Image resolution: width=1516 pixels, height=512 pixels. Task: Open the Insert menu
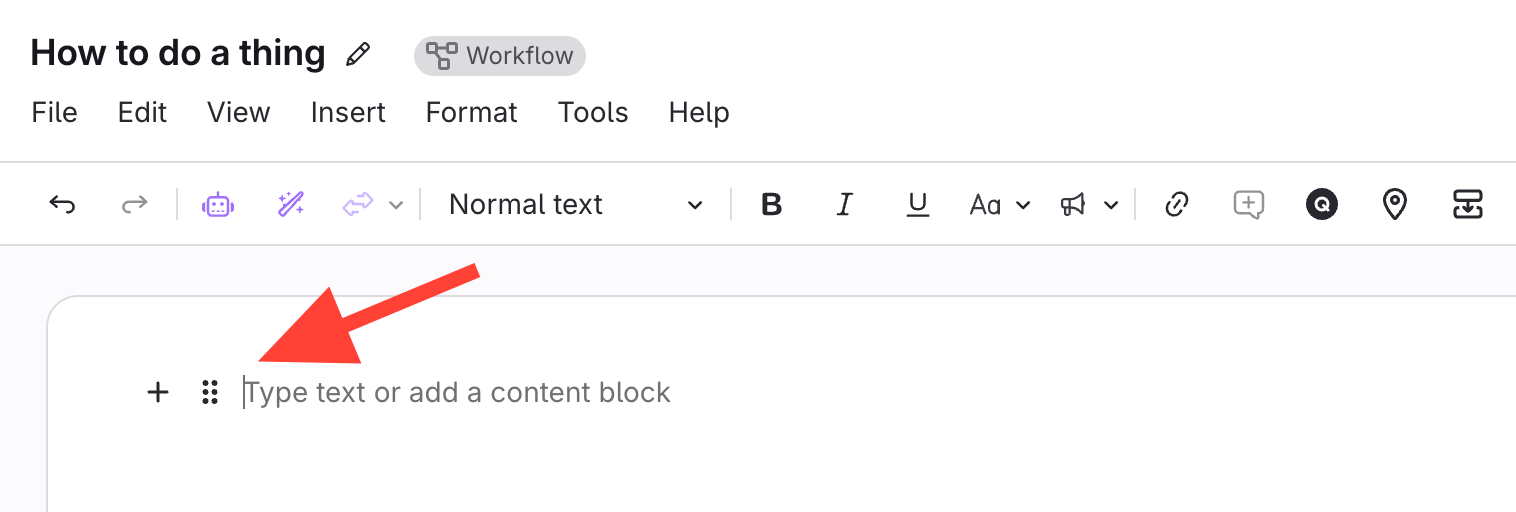[348, 112]
